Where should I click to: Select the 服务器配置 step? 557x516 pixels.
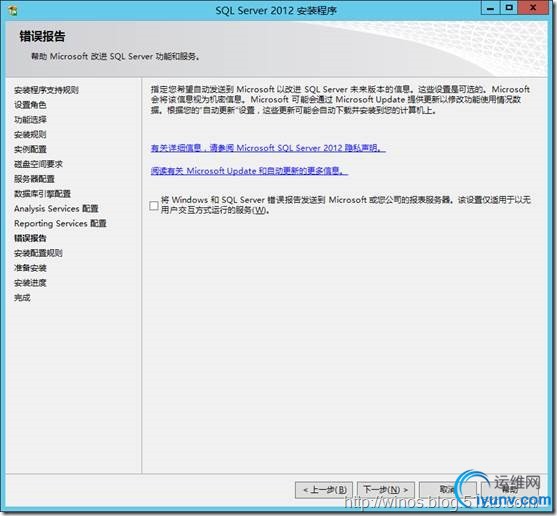pos(34,179)
